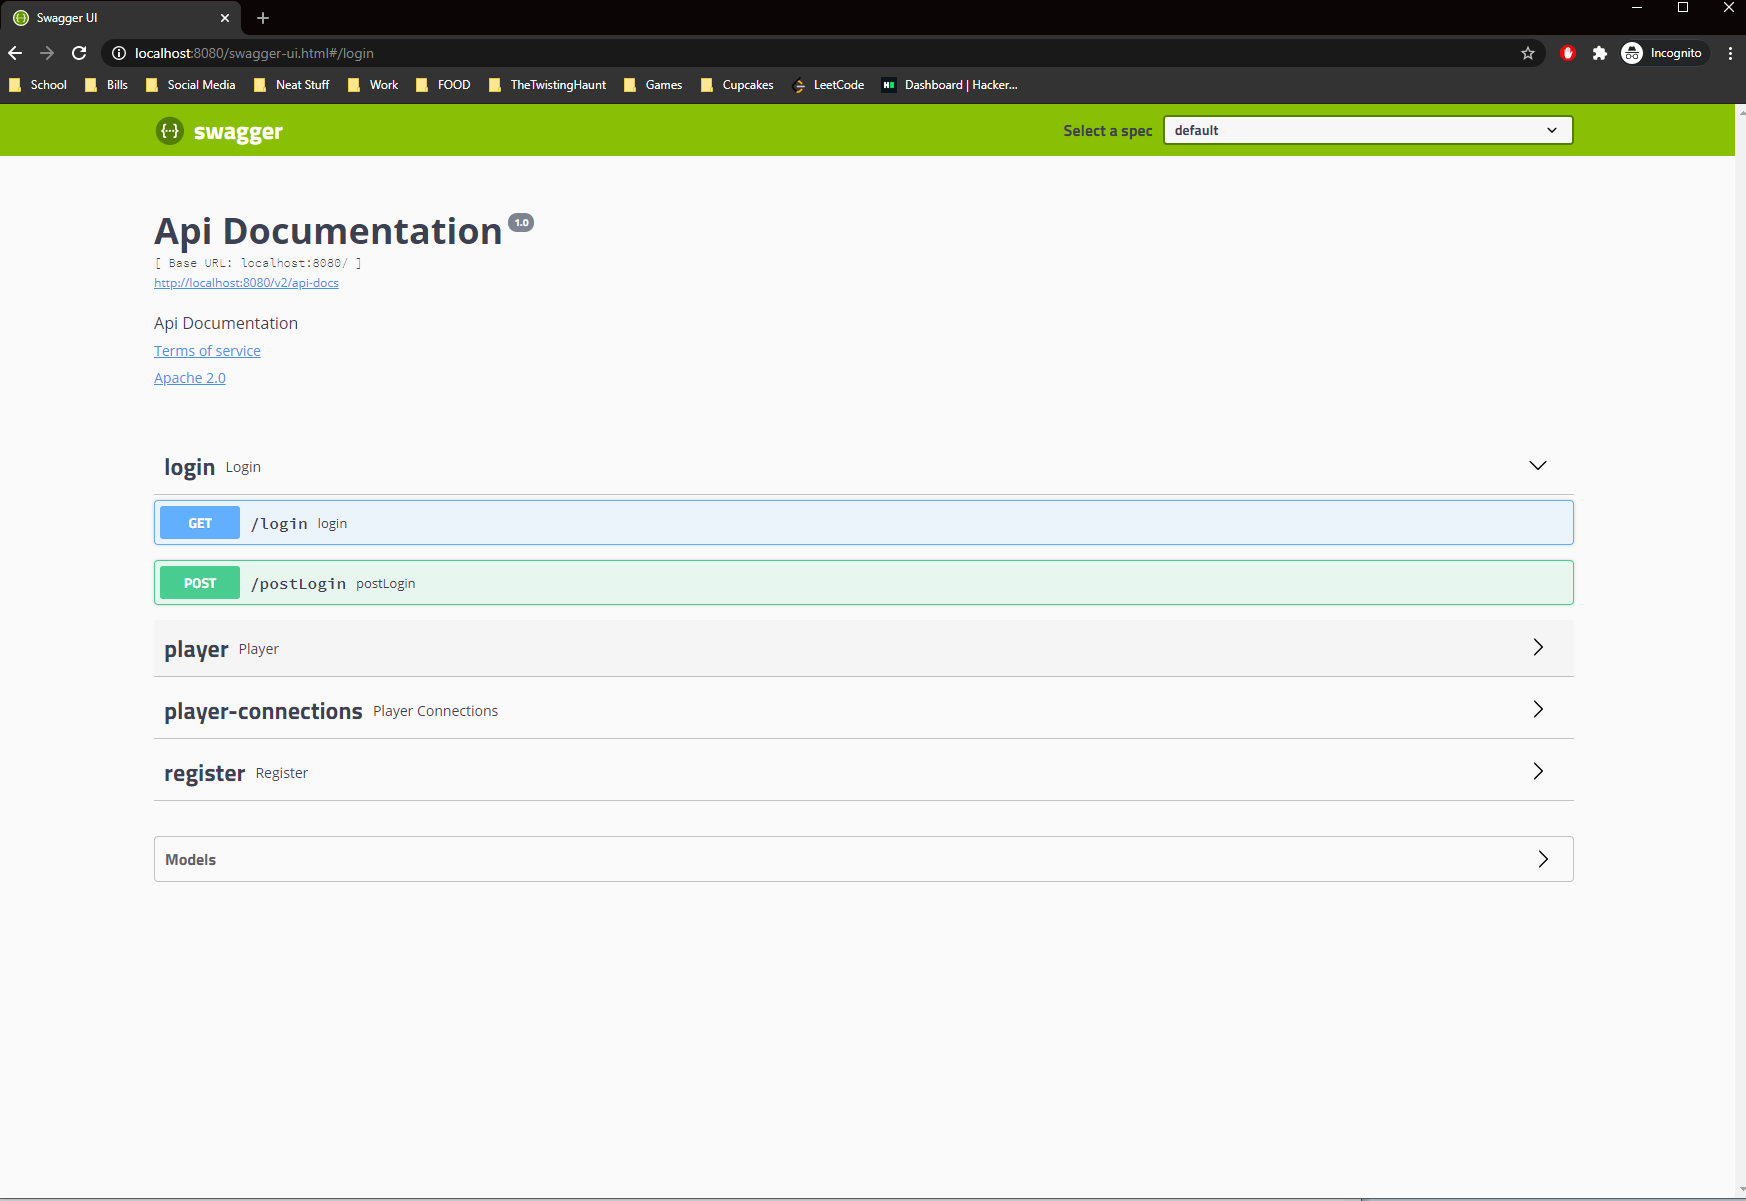Open the Dashboard HackerRank bookmark
Image resolution: width=1746 pixels, height=1201 pixels.
[x=950, y=85]
